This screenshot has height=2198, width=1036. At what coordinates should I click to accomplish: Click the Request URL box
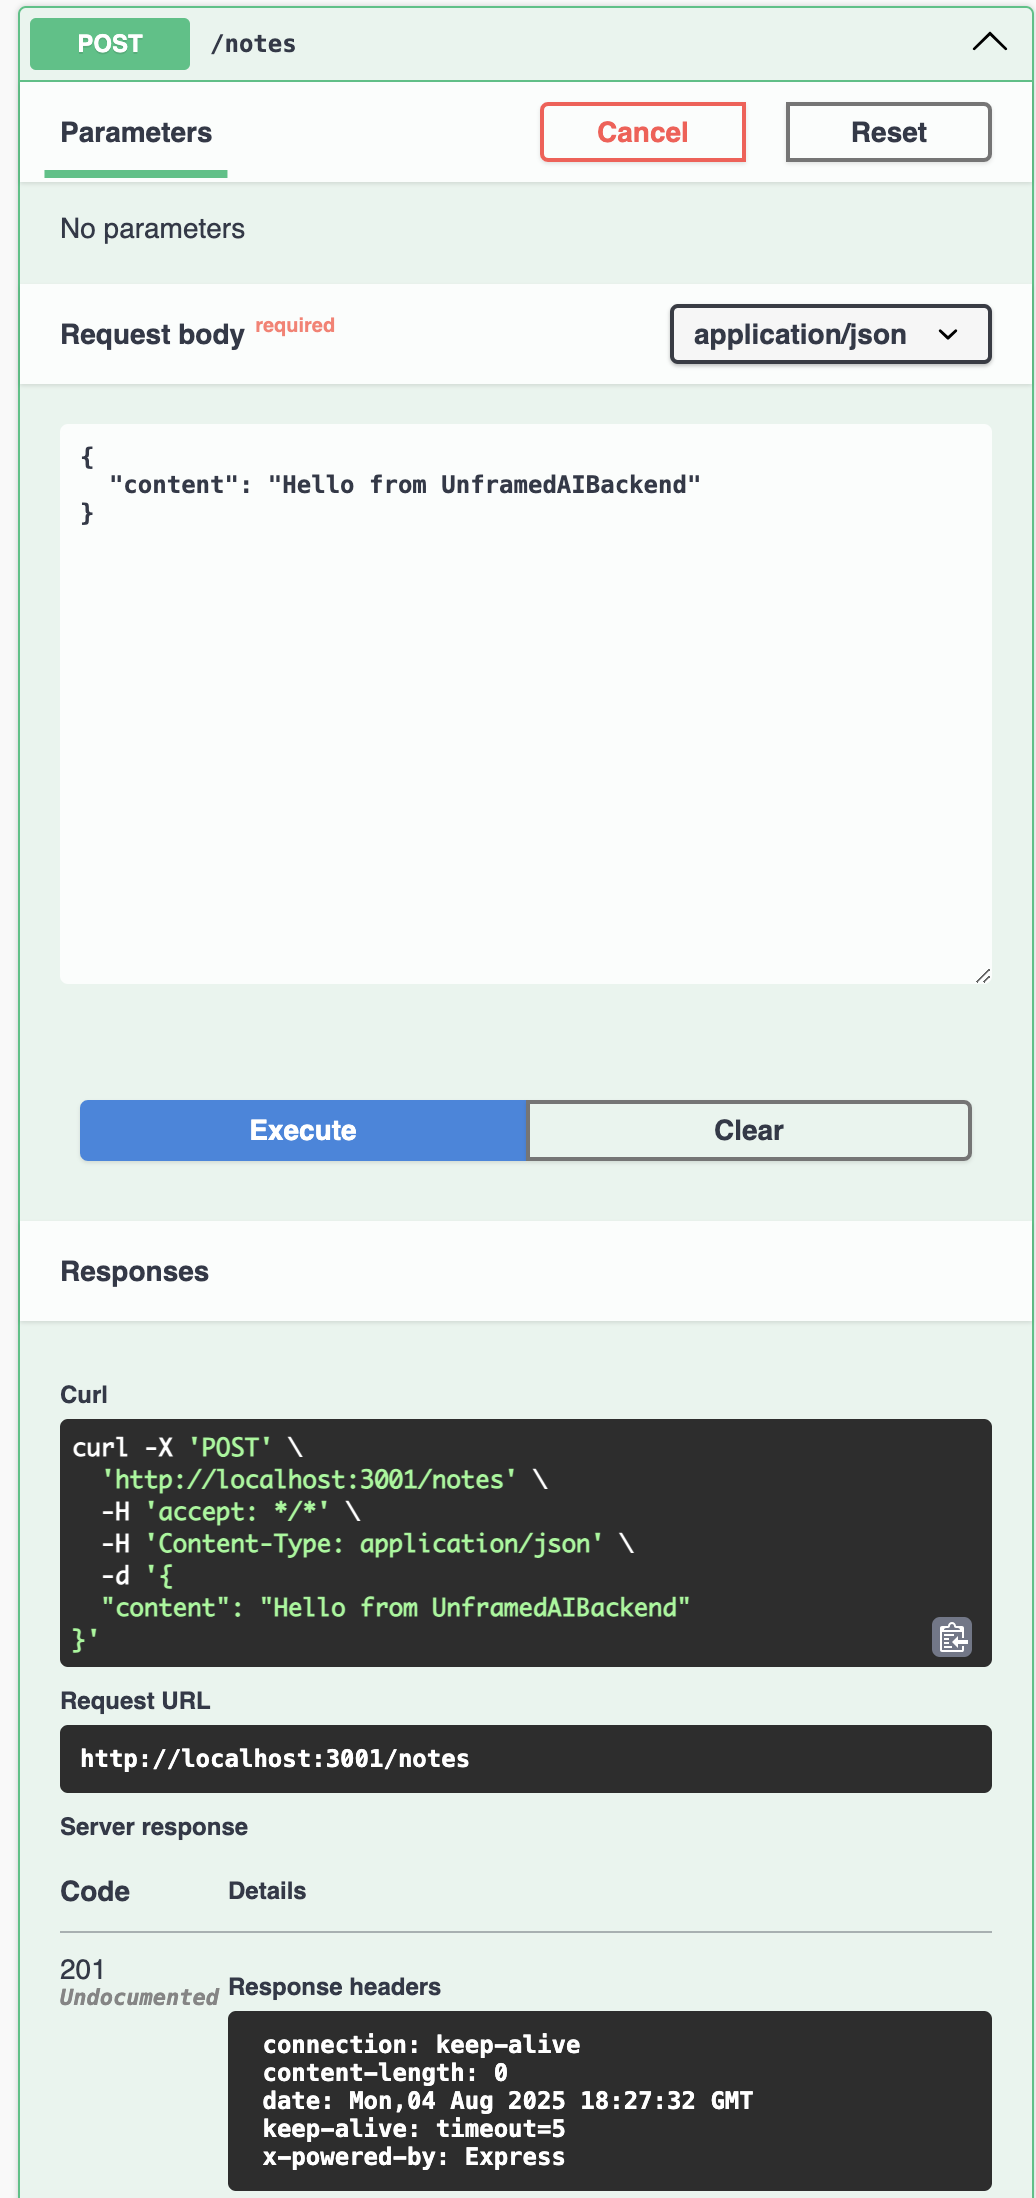[525, 1758]
